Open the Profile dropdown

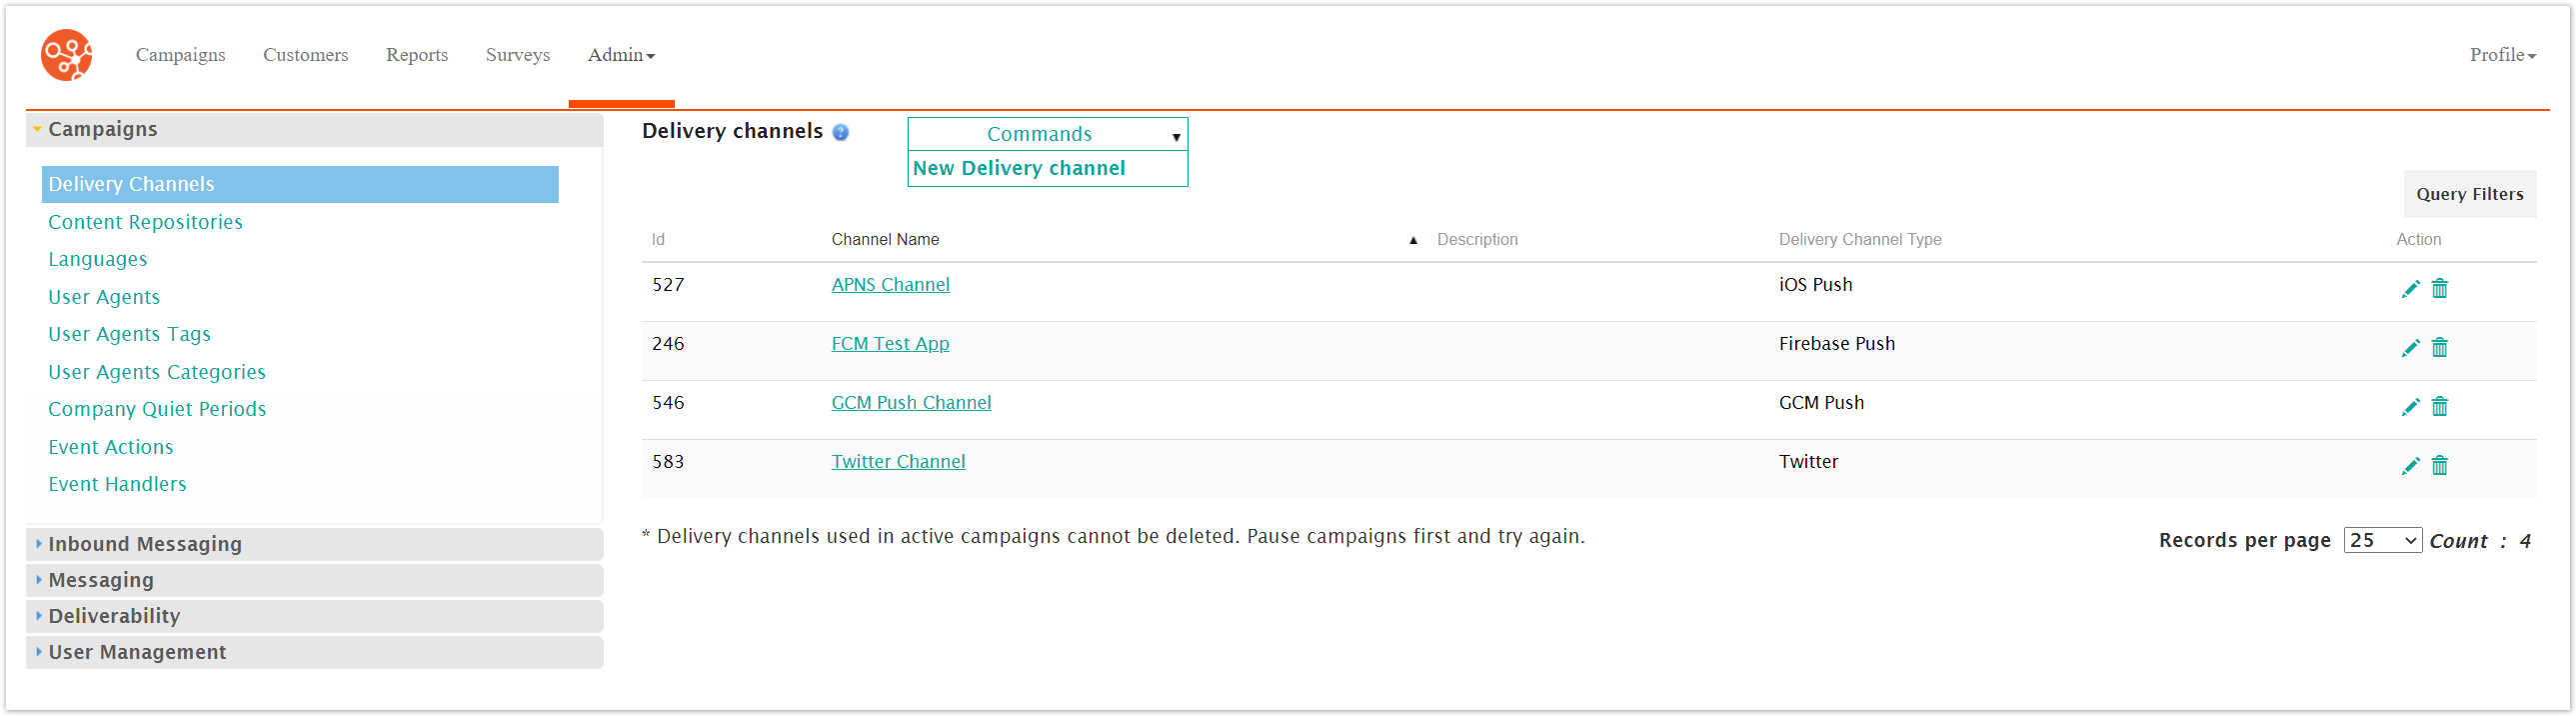click(x=2501, y=55)
